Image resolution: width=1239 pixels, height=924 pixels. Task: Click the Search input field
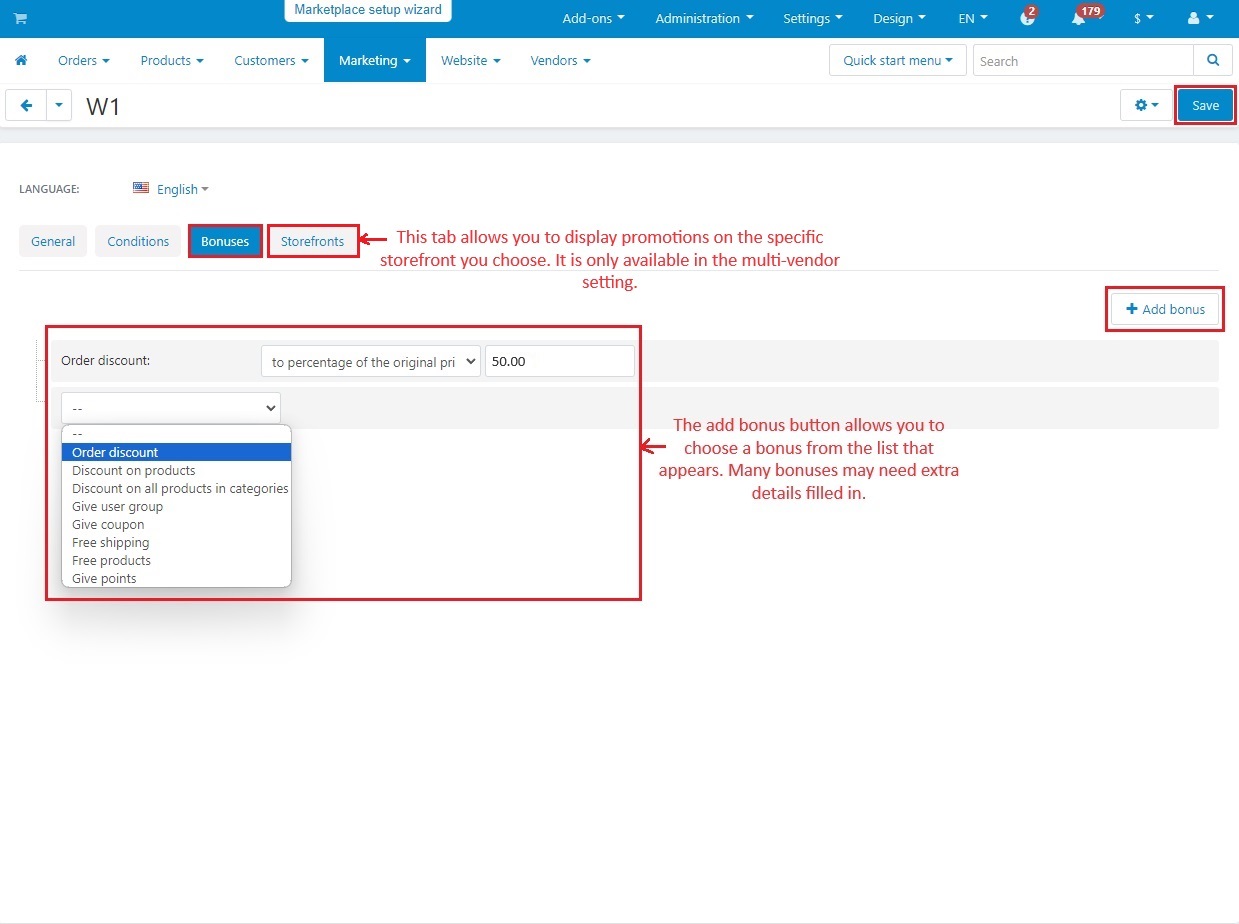(1083, 60)
